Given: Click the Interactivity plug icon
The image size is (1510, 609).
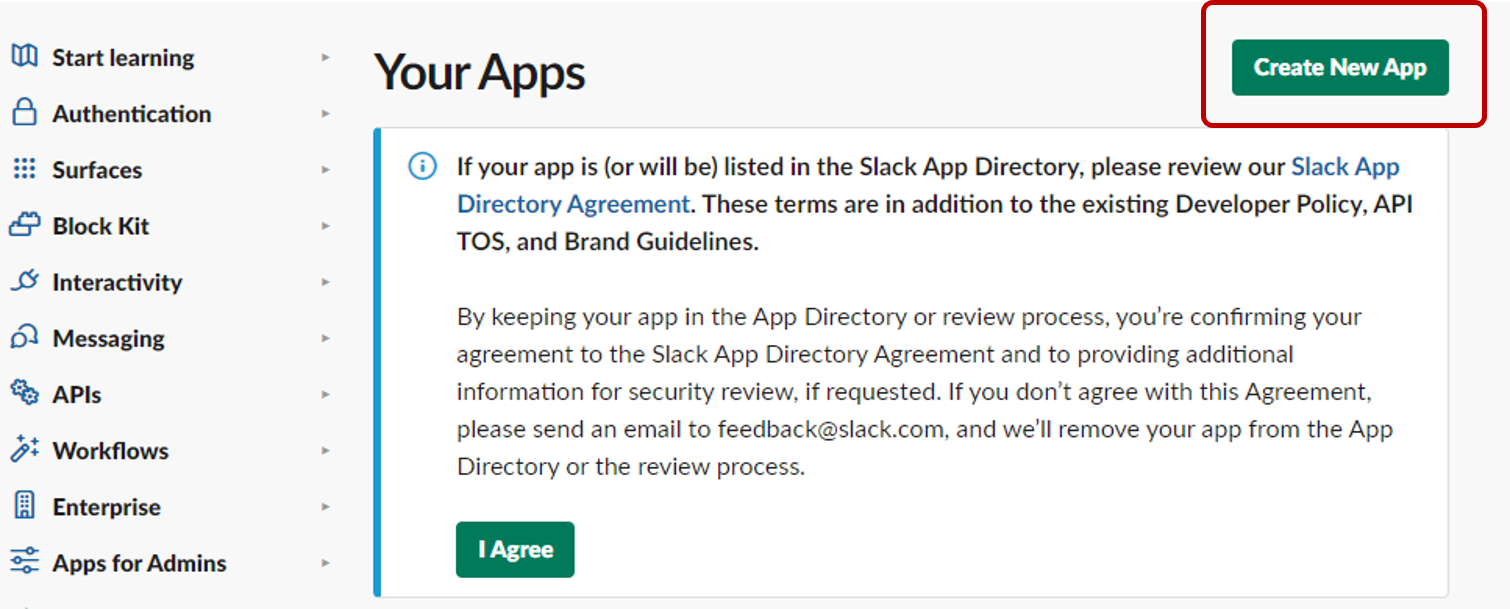Looking at the screenshot, I should (24, 281).
